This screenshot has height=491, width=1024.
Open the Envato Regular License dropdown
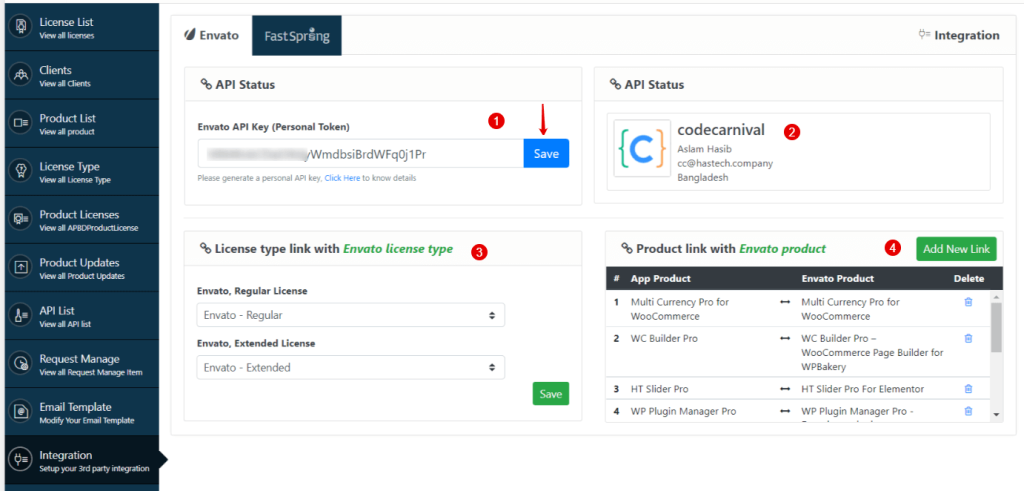coord(350,315)
